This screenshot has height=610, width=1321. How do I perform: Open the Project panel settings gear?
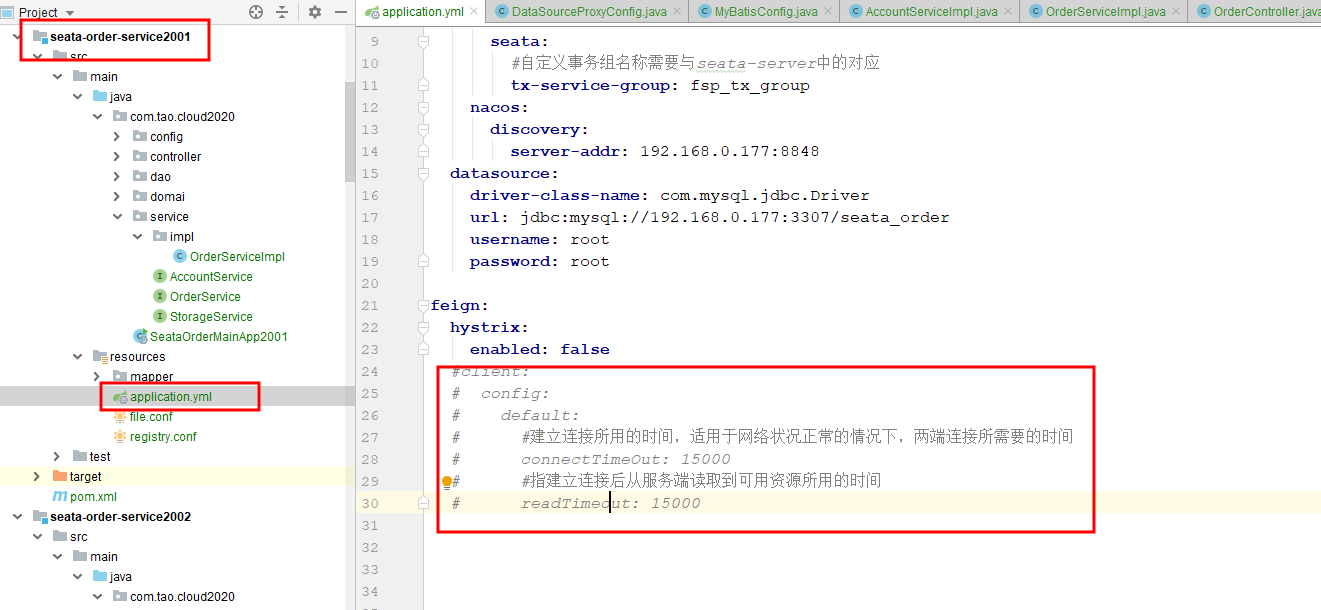click(314, 12)
